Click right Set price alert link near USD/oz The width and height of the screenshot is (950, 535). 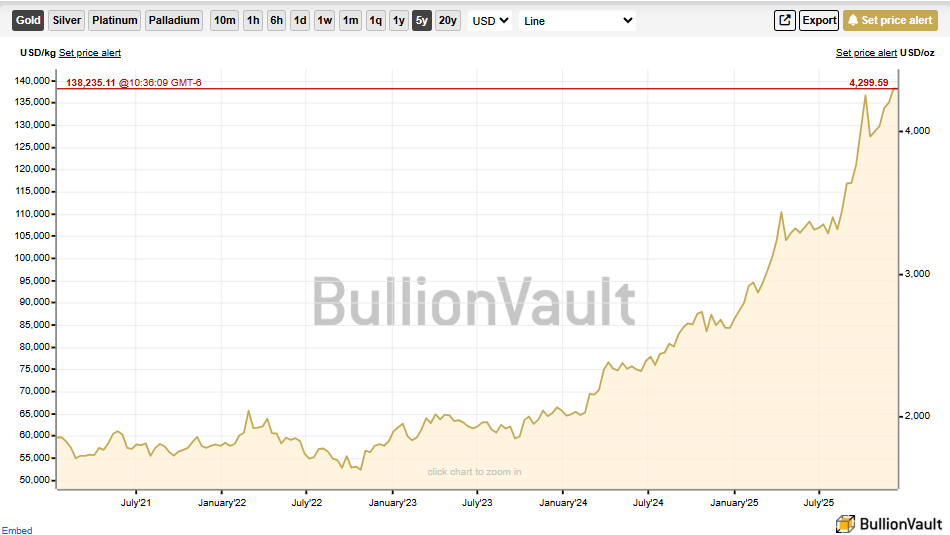coord(866,53)
